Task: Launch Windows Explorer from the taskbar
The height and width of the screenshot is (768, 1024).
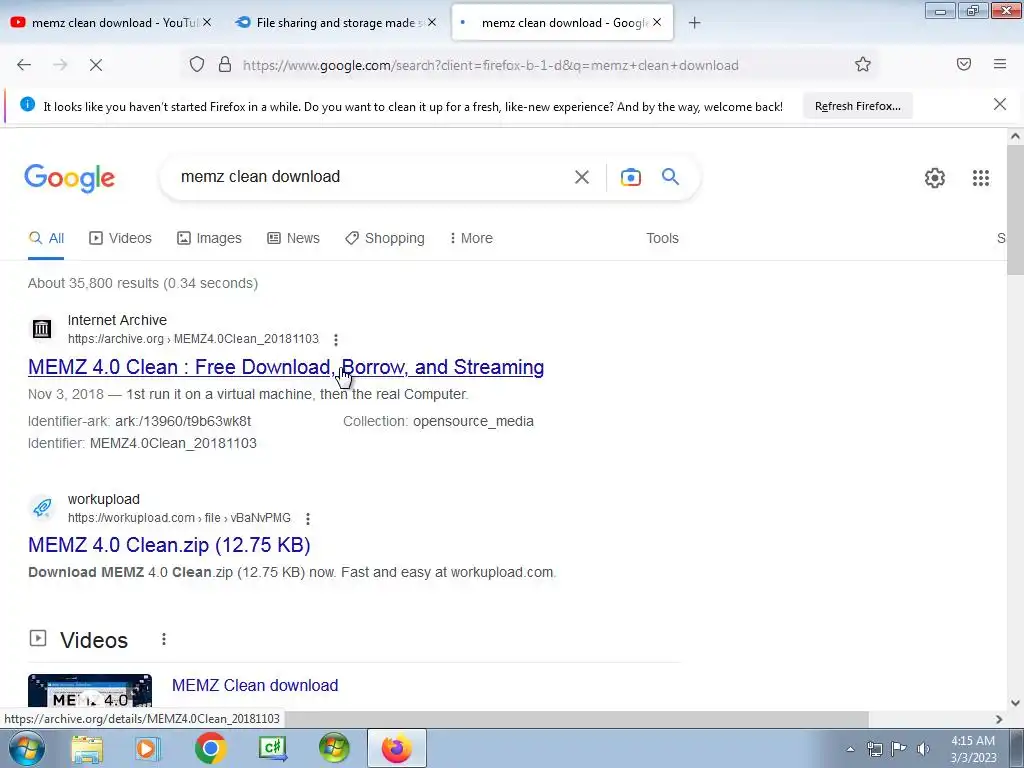Action: [87, 748]
